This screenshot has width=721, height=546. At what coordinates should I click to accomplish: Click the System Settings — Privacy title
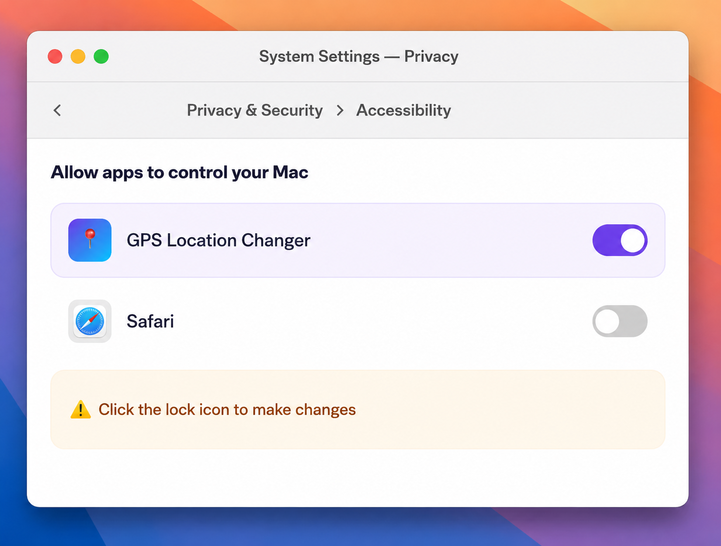[359, 57]
